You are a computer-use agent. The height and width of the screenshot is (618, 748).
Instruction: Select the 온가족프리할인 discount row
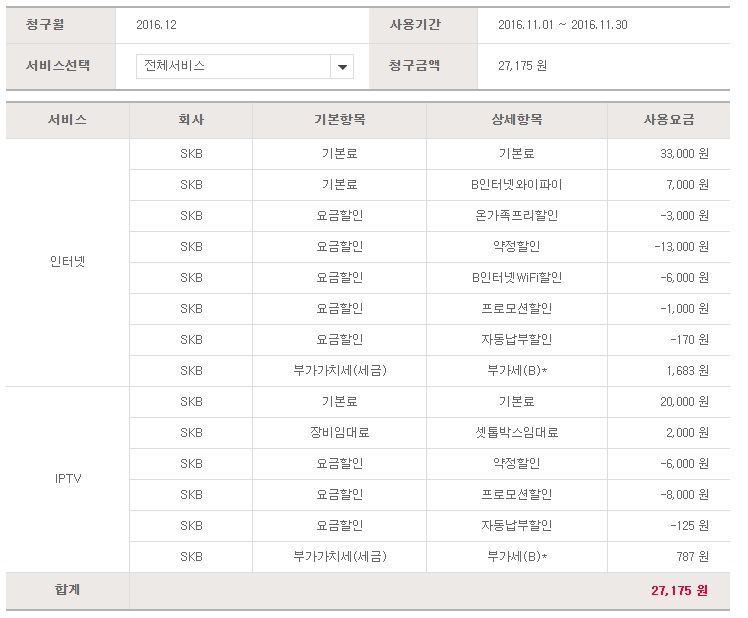(x=516, y=216)
